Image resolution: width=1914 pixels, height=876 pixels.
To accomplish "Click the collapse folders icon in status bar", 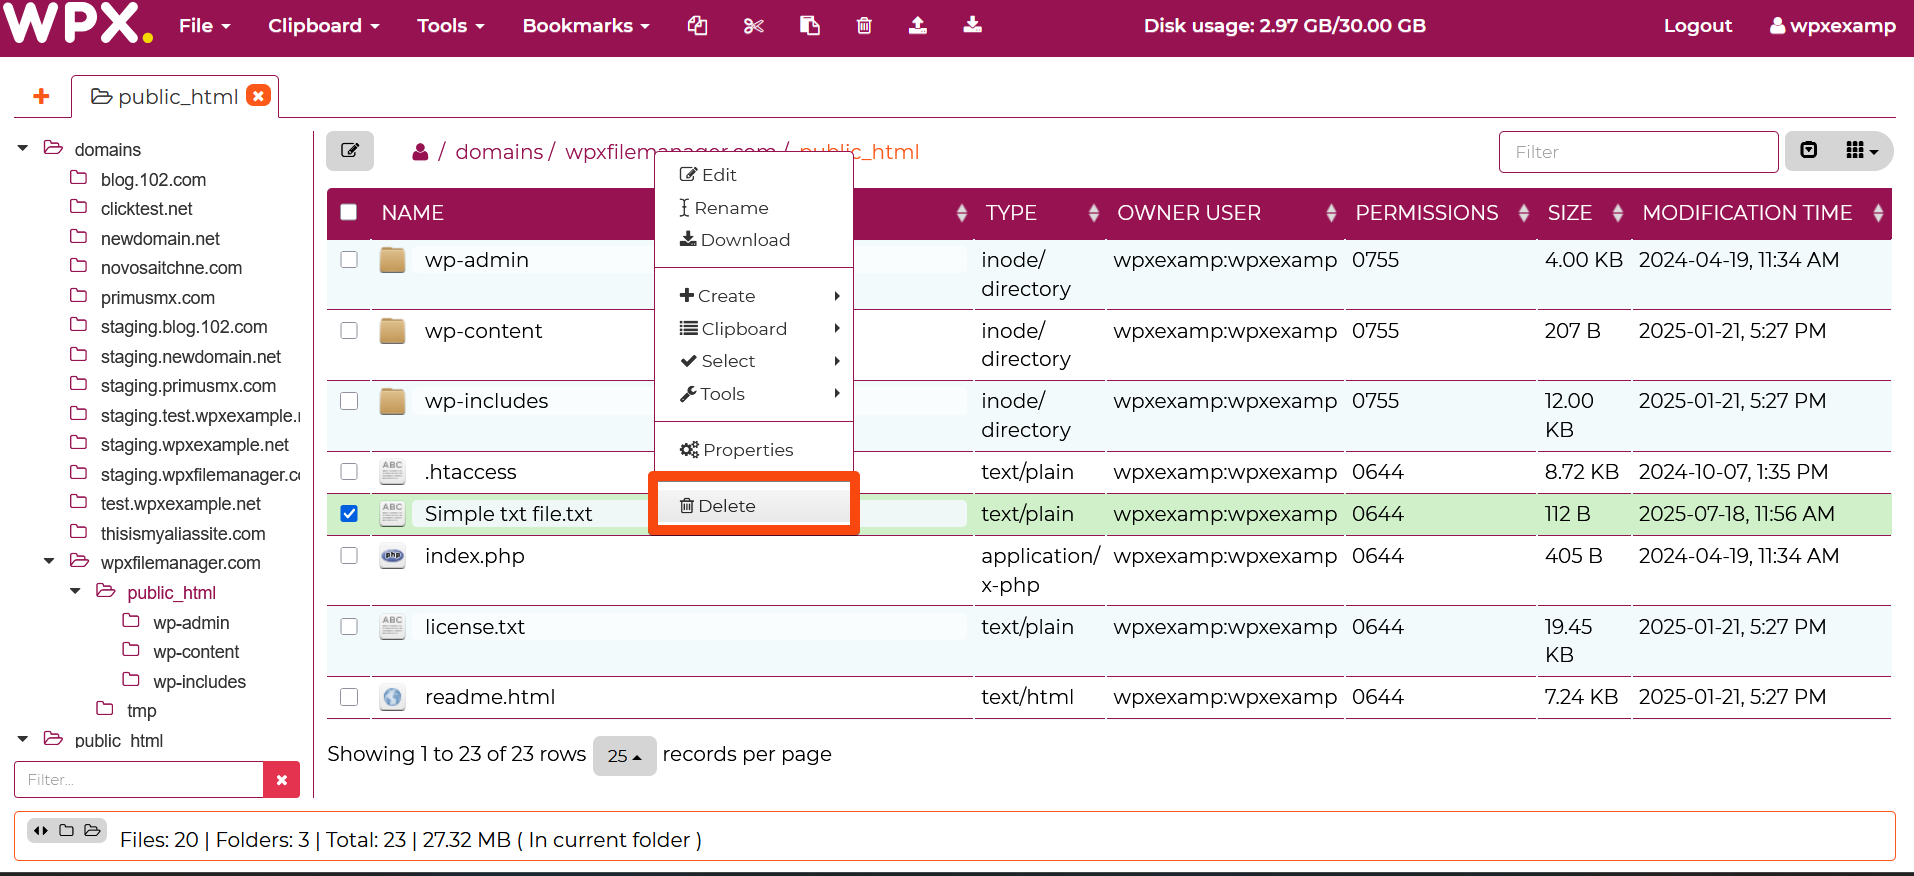I will (x=66, y=830).
